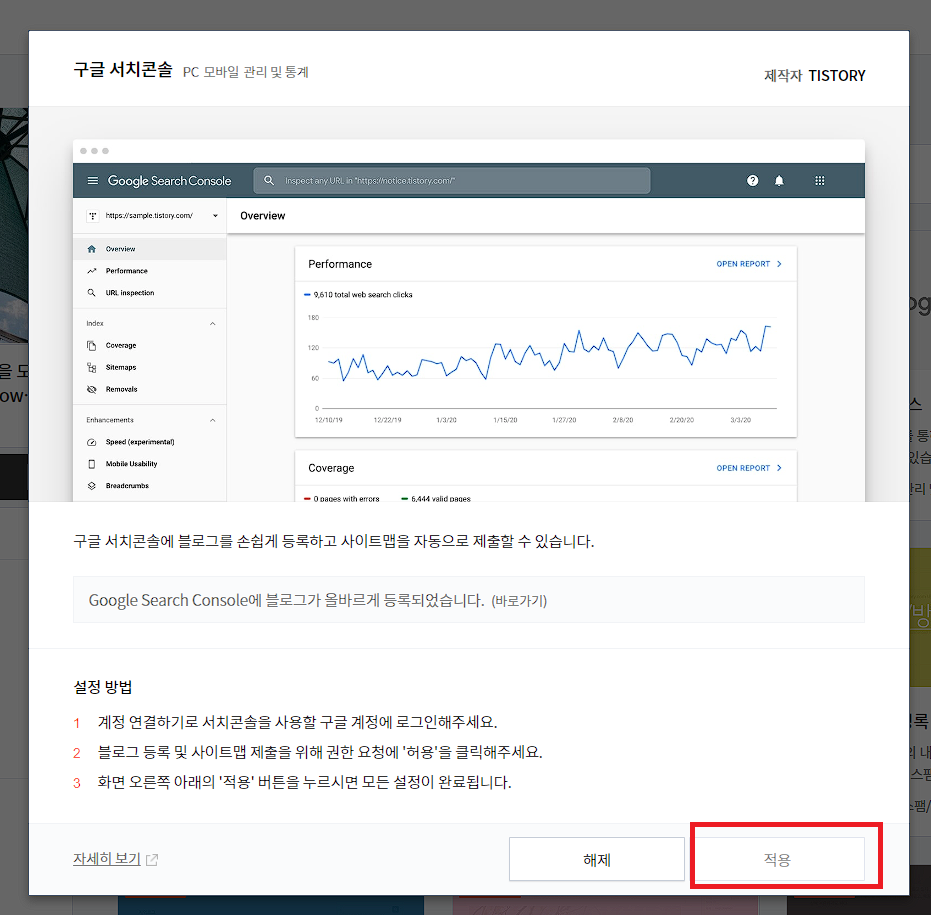Click the phone icon beside Mobile Usability
The image size is (931, 915).
click(91, 464)
